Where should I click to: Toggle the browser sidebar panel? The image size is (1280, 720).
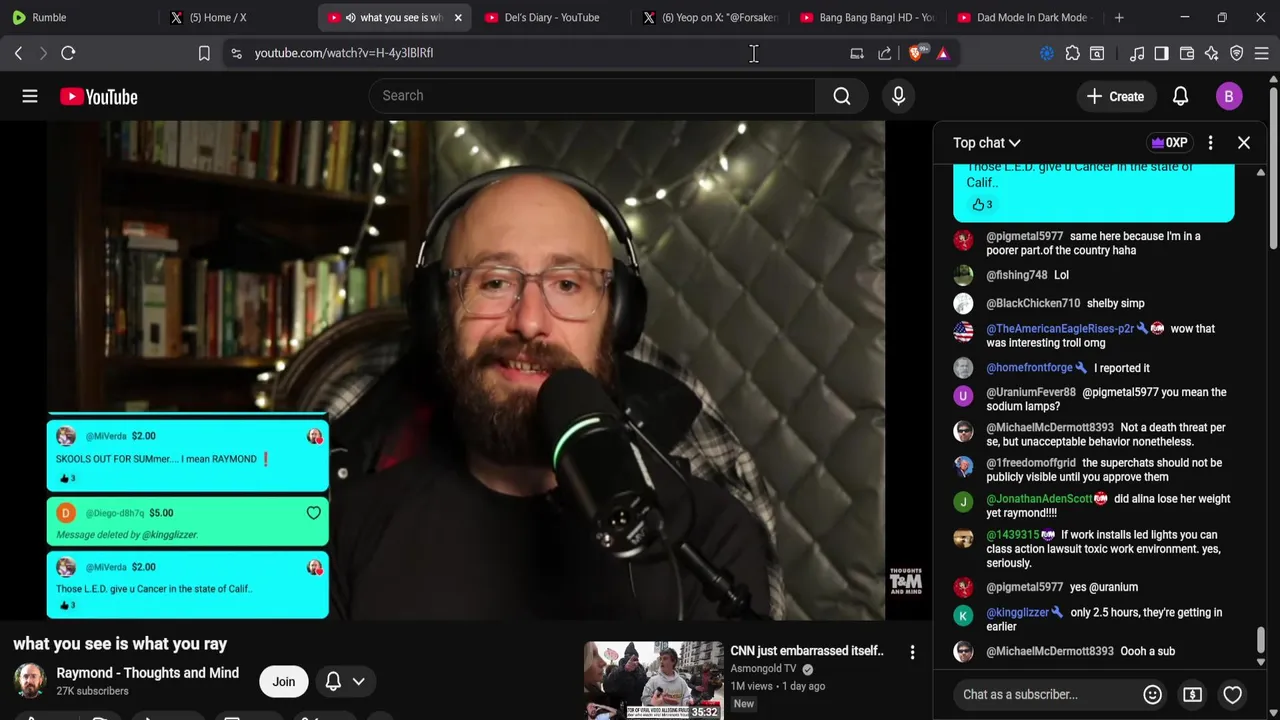pos(1161,53)
